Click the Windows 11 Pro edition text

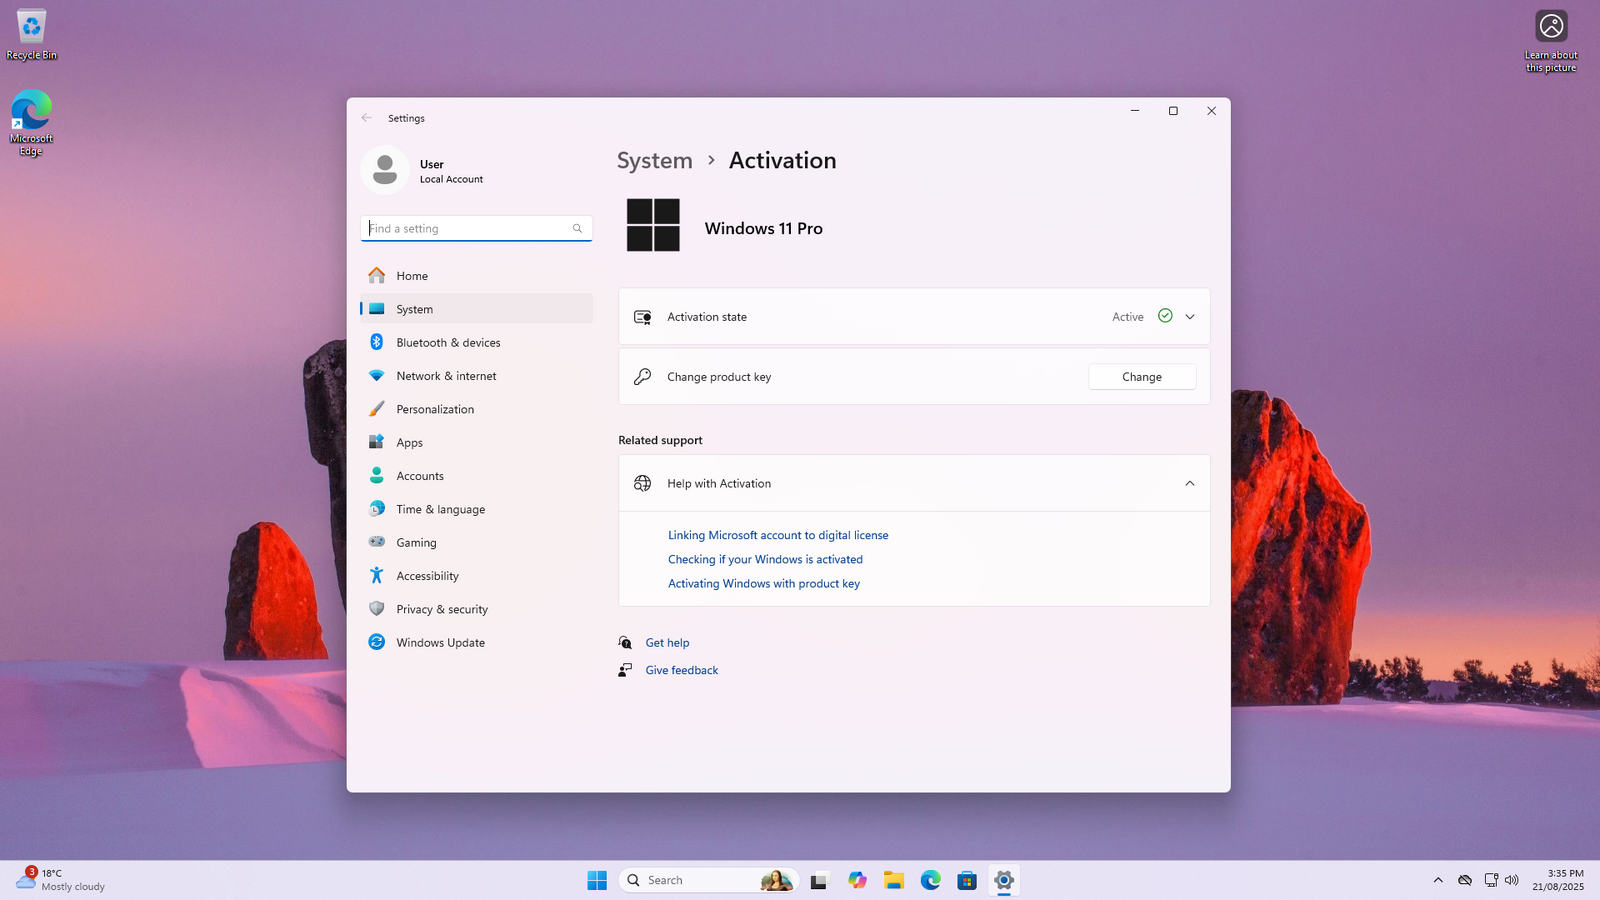pyautogui.click(x=763, y=228)
